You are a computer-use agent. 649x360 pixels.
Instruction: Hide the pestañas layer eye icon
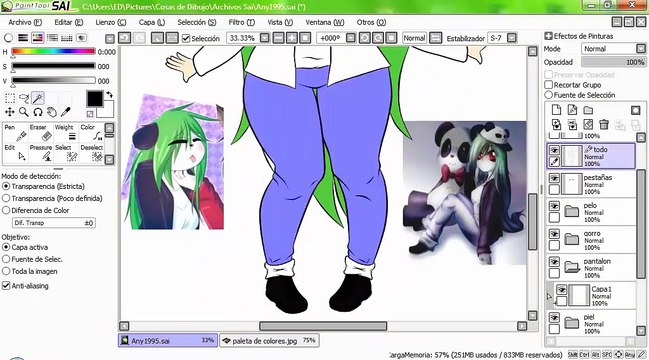(x=554, y=178)
